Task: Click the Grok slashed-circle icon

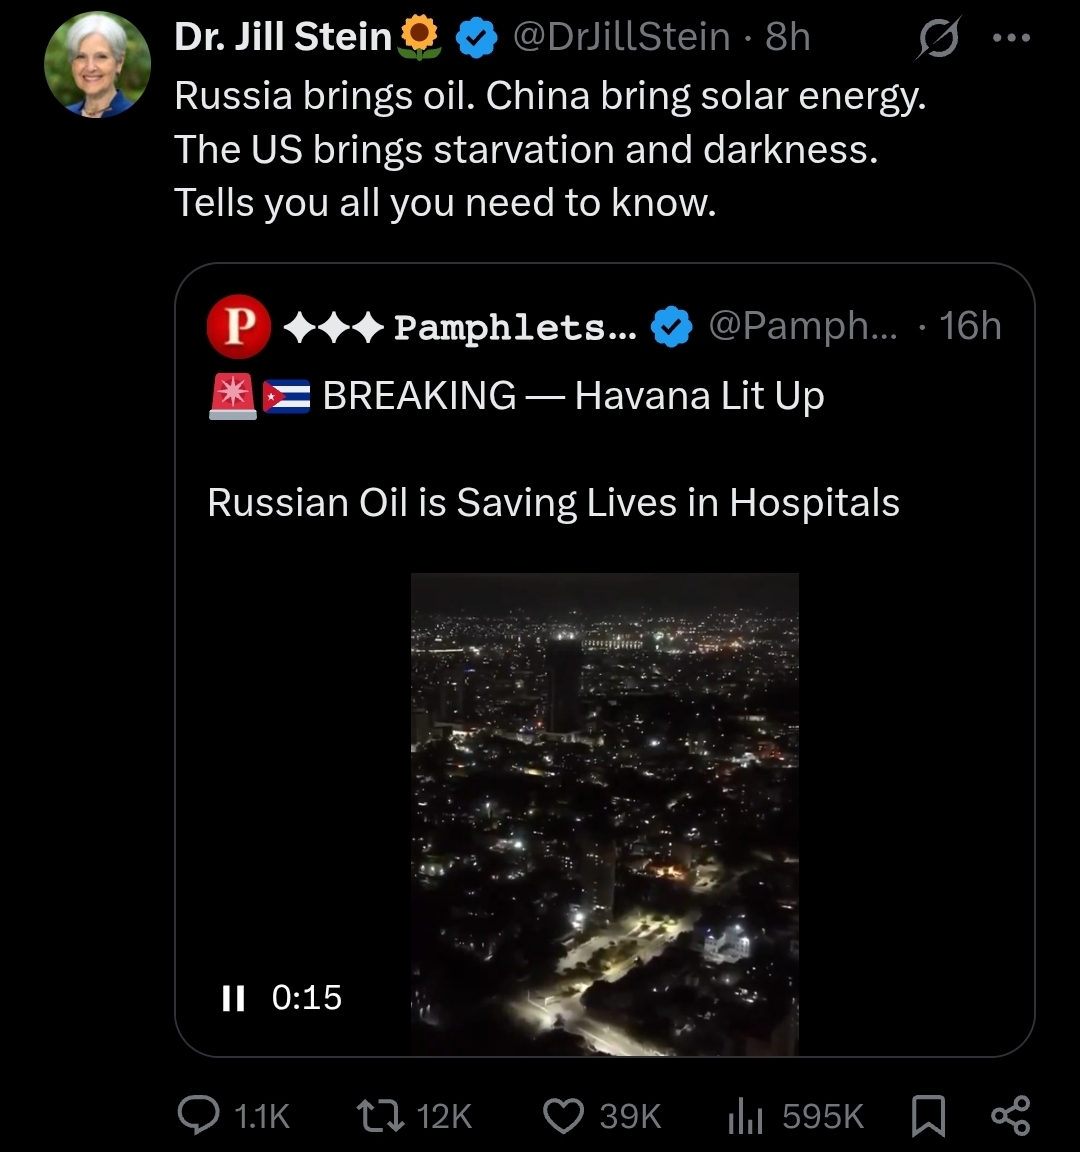Action: [938, 39]
